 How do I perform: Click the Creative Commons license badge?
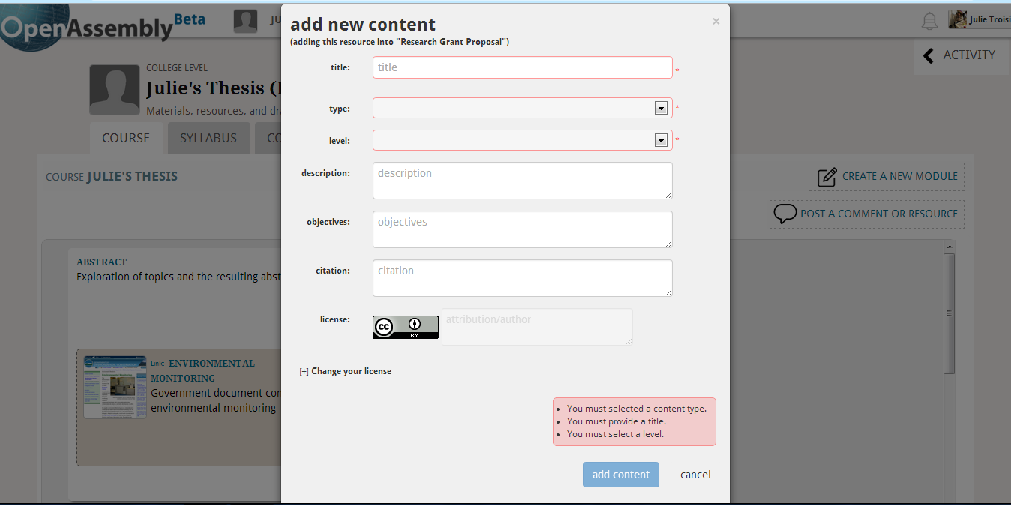click(405, 327)
